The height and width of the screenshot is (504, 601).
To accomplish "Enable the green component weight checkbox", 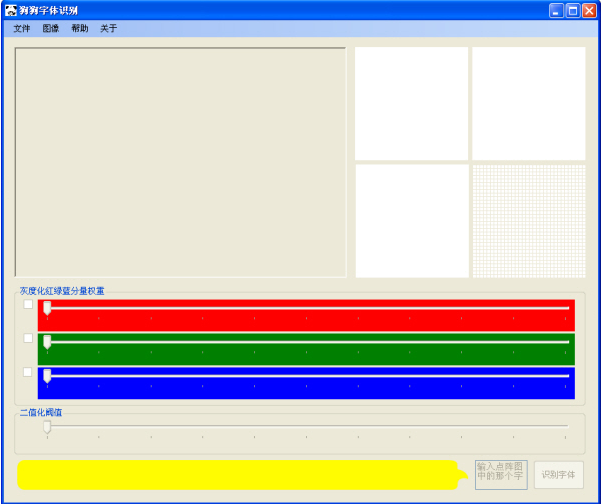I will tap(28, 338).
